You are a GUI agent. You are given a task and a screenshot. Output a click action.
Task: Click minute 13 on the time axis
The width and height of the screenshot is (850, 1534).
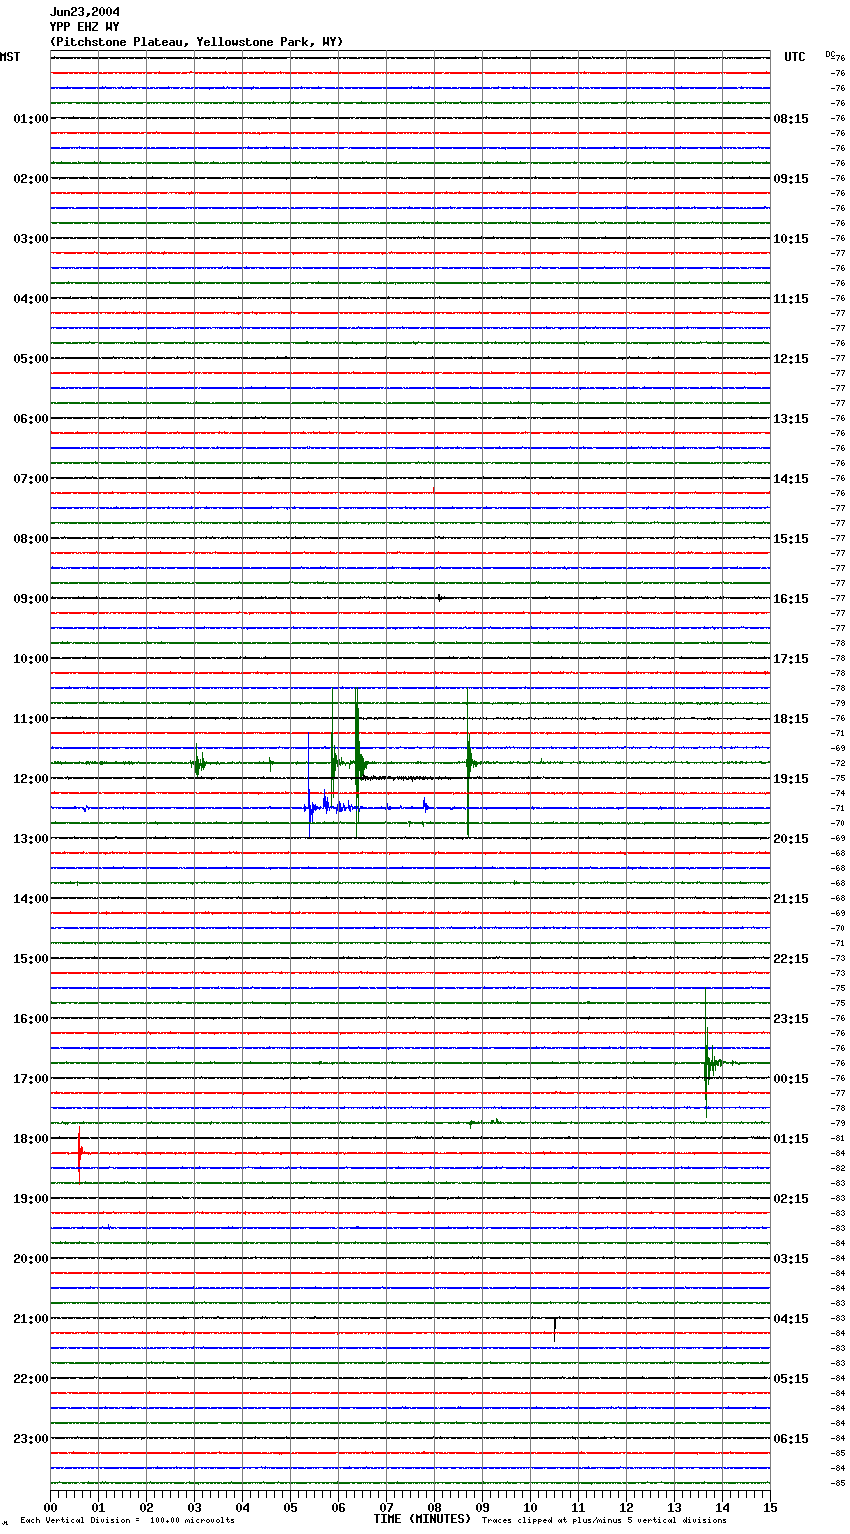tap(674, 1507)
